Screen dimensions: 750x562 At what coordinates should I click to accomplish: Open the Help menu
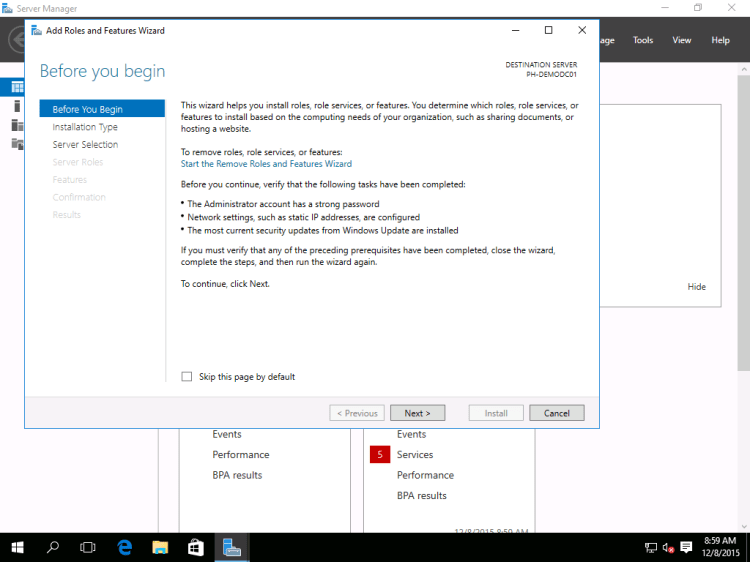tap(720, 40)
